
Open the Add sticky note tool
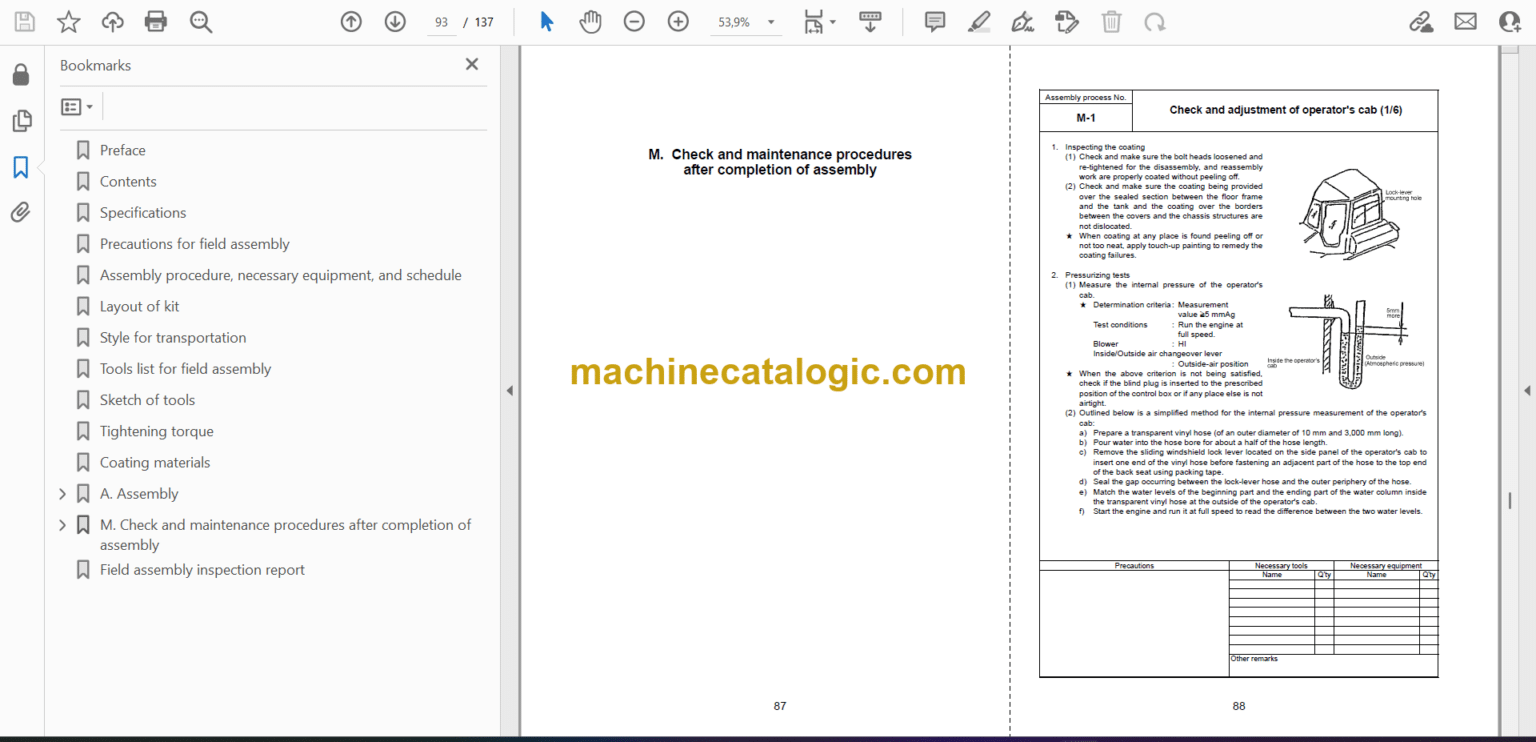tap(933, 20)
